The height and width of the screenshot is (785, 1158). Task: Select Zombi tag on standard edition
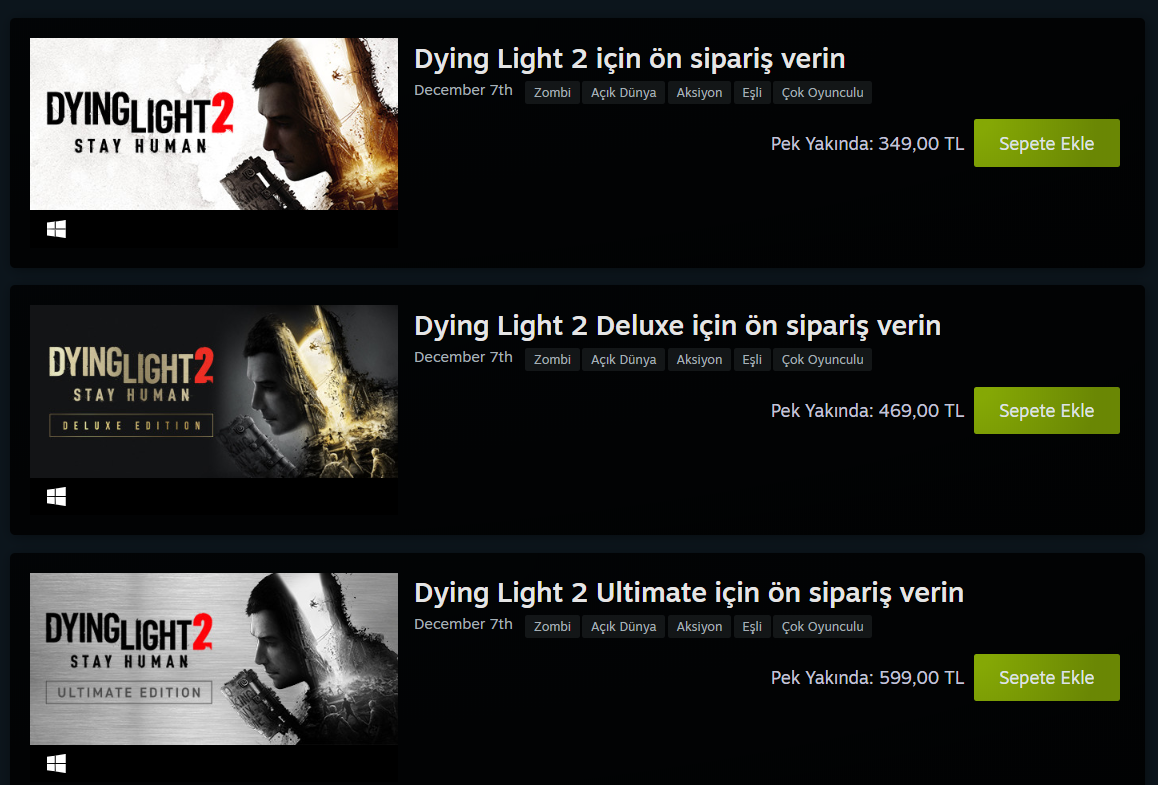tap(552, 92)
